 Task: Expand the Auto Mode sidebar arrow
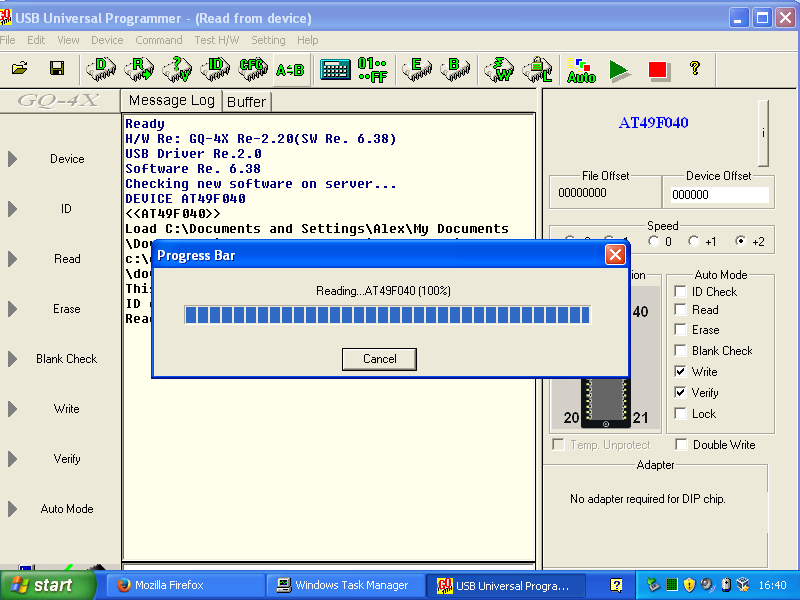point(13,509)
